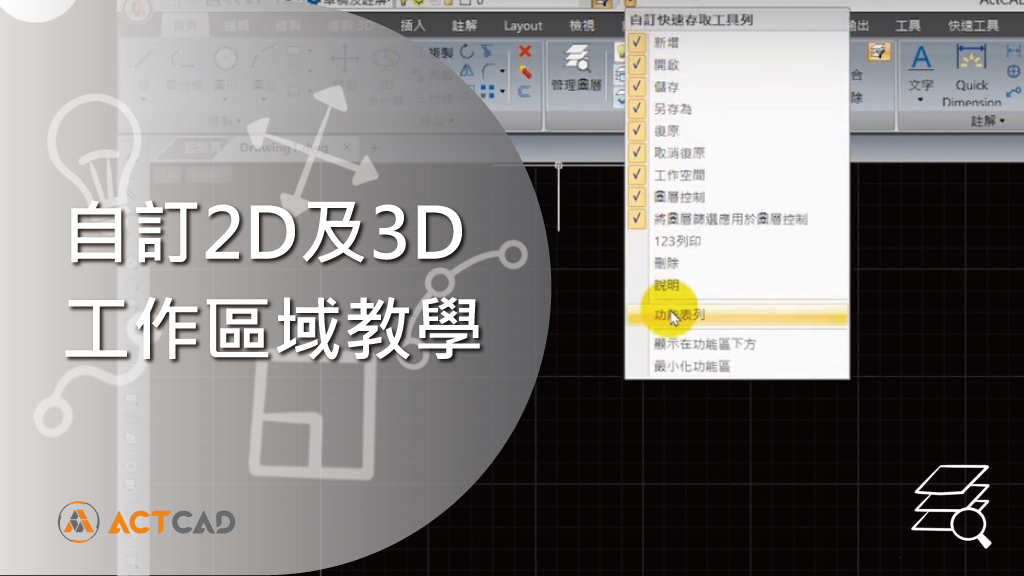The width and height of the screenshot is (1024, 576).
Task: Click the Trim icon beside the Rotate icon
Action: pos(487,51)
